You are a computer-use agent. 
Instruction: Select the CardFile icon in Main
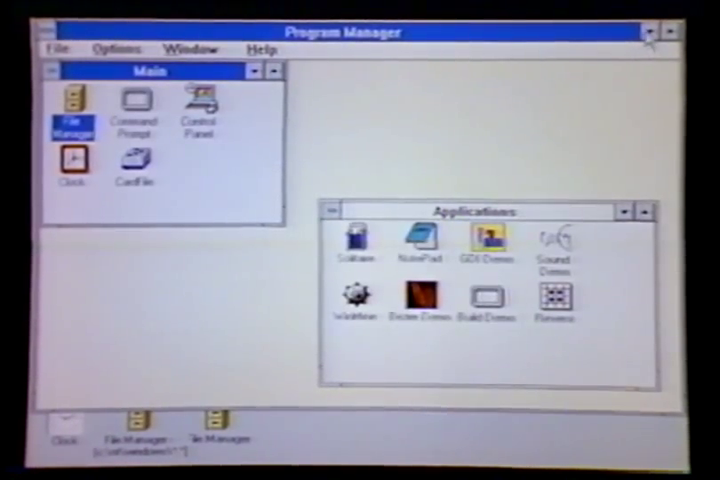[136, 159]
